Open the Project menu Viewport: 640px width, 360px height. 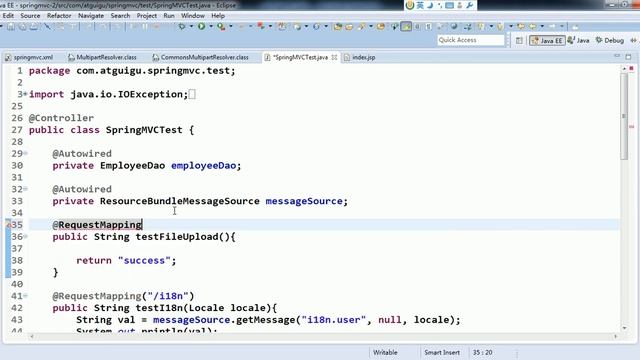pos(147,16)
